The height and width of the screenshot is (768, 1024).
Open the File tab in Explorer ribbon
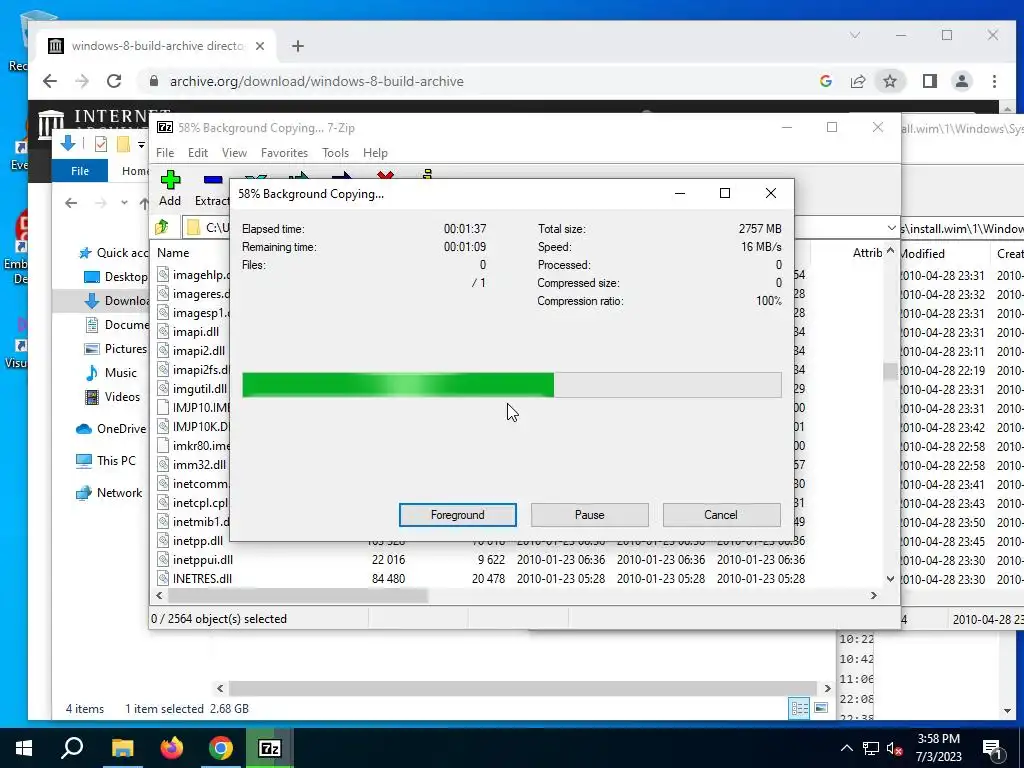[80, 171]
